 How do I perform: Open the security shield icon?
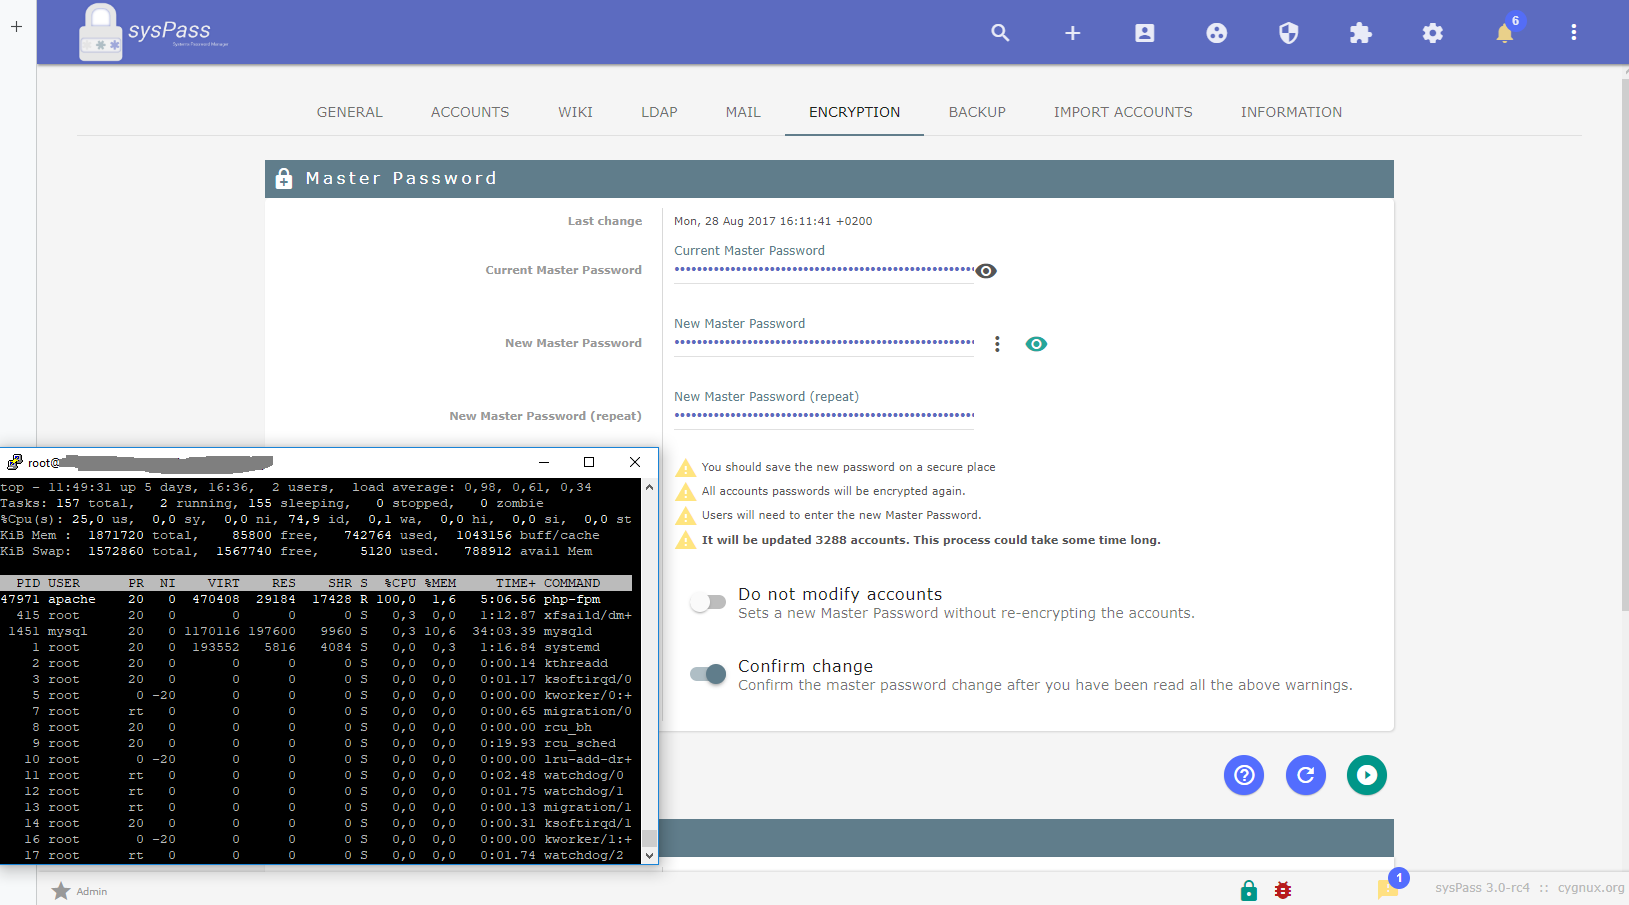[x=1288, y=32]
